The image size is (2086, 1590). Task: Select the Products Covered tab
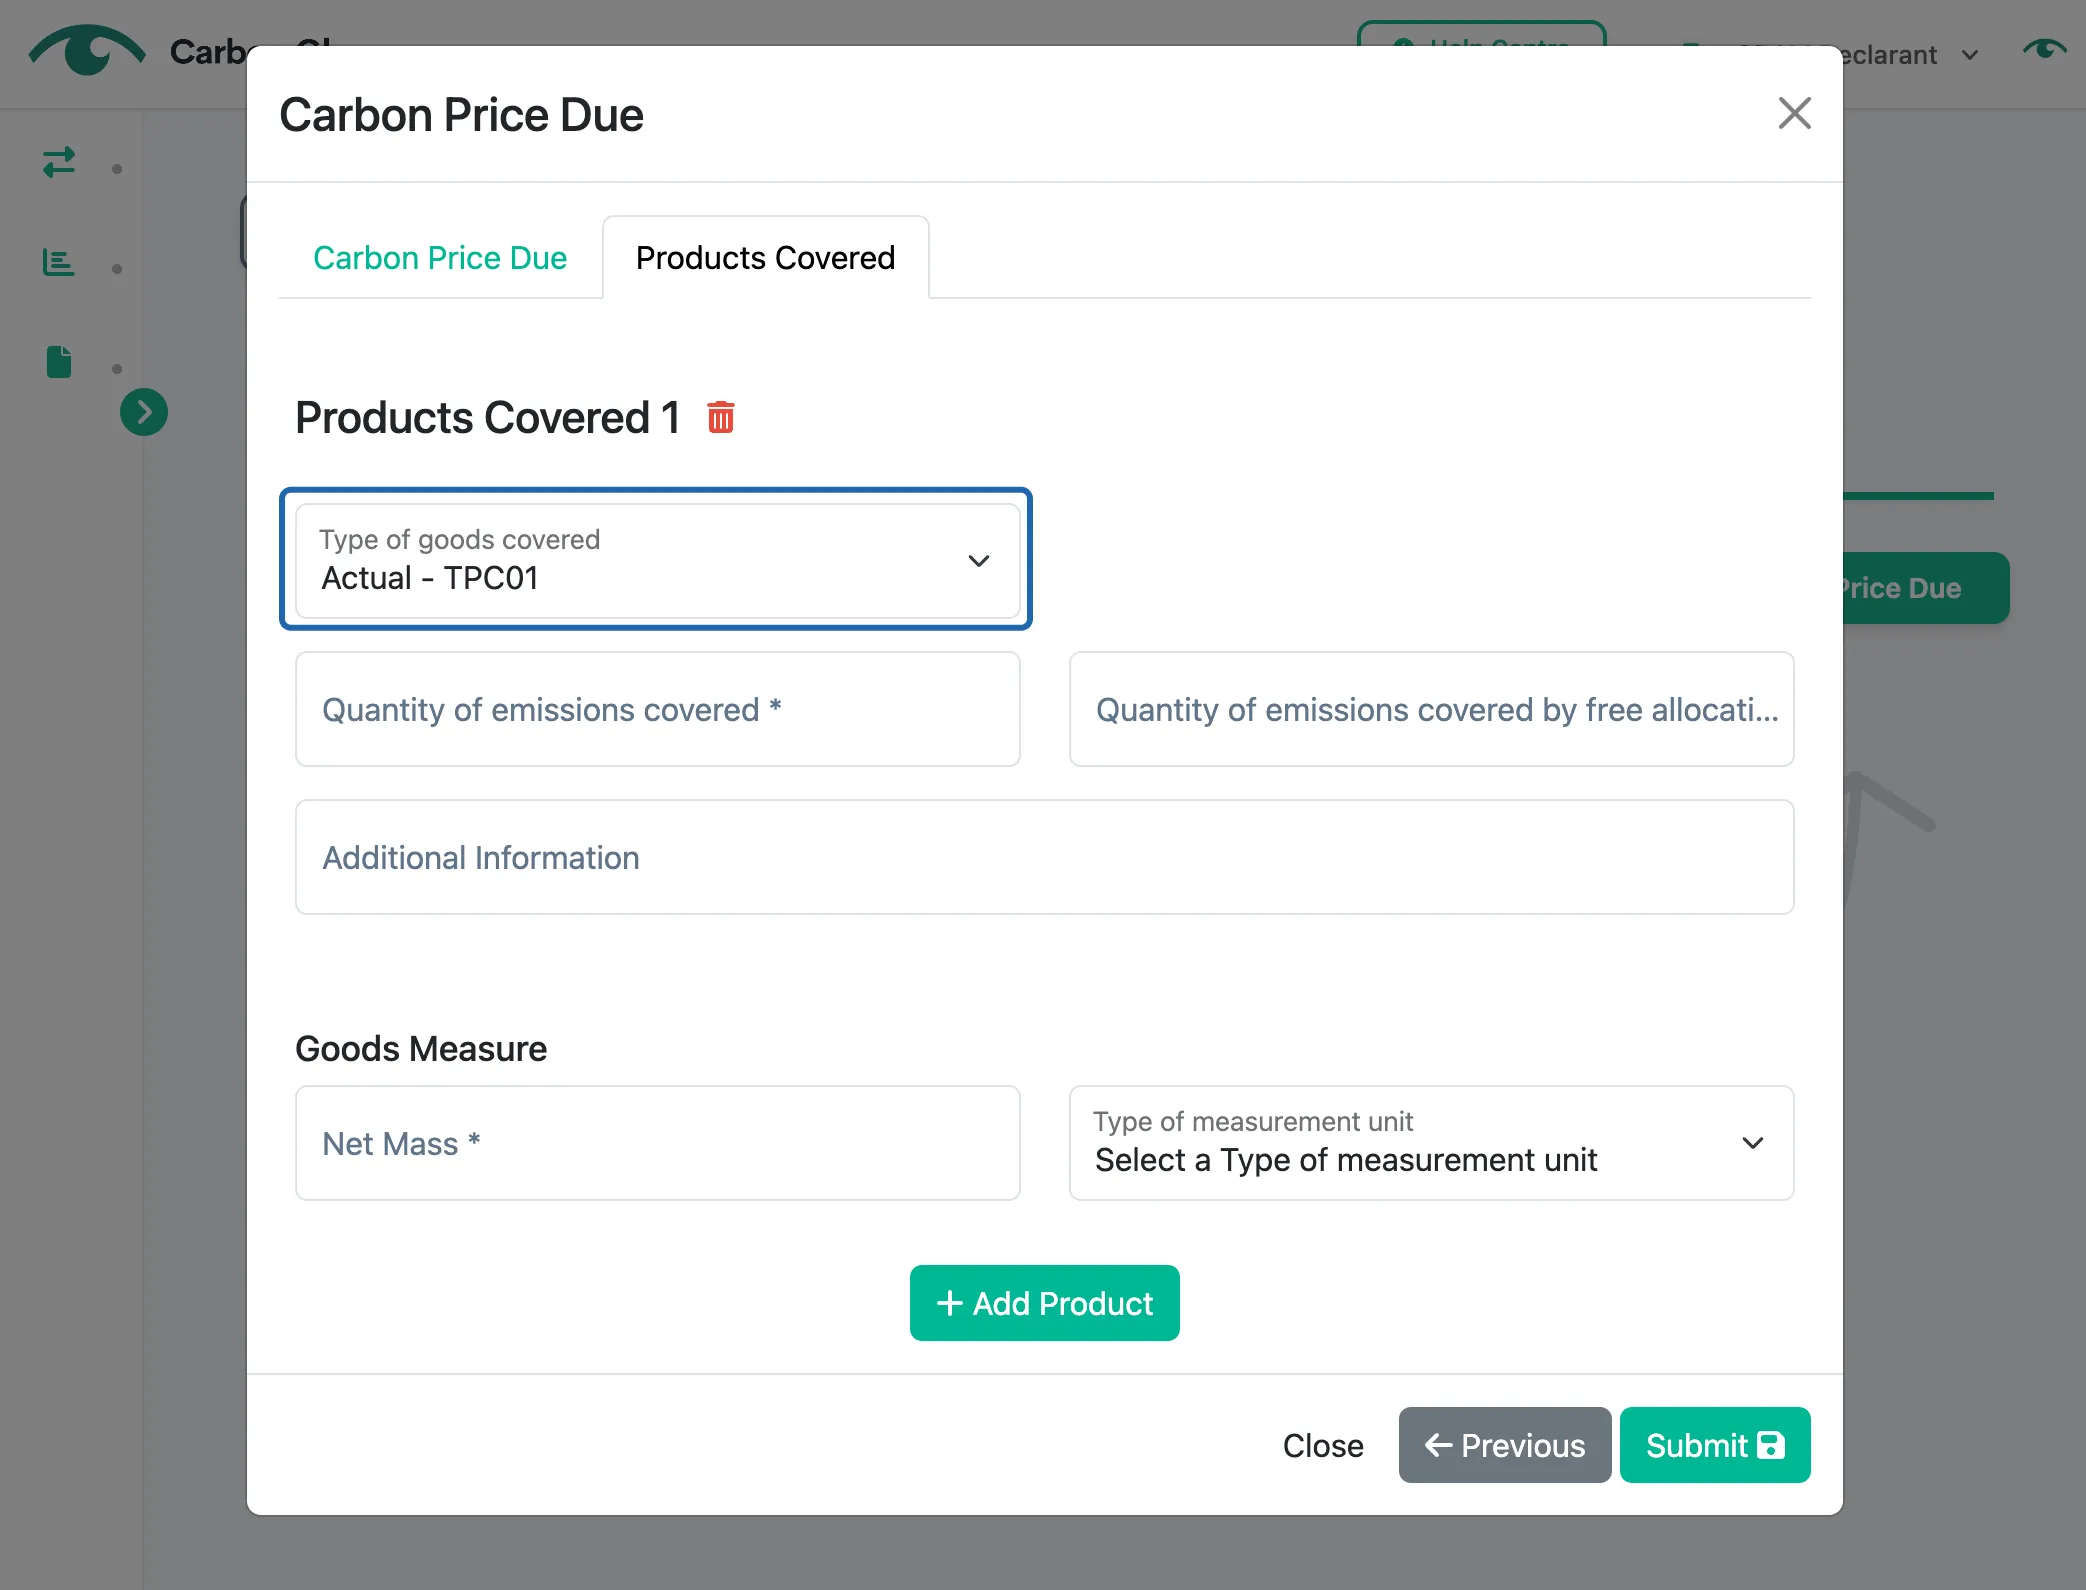tap(766, 258)
